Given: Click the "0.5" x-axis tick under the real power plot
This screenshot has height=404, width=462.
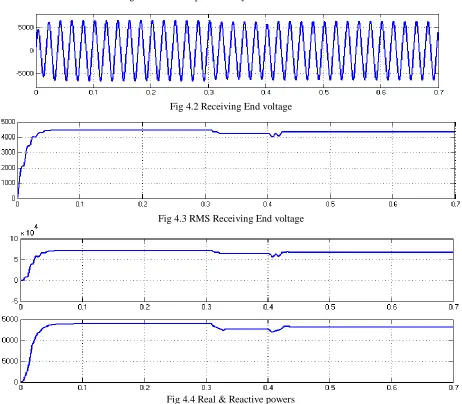Looking at the screenshot, I should [330, 307].
